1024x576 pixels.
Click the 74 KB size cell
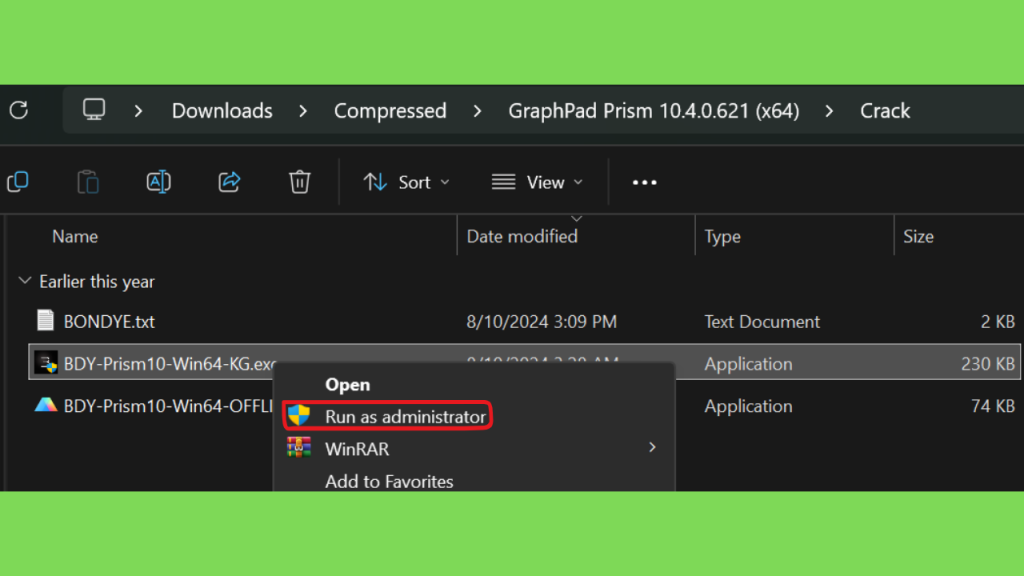[993, 406]
